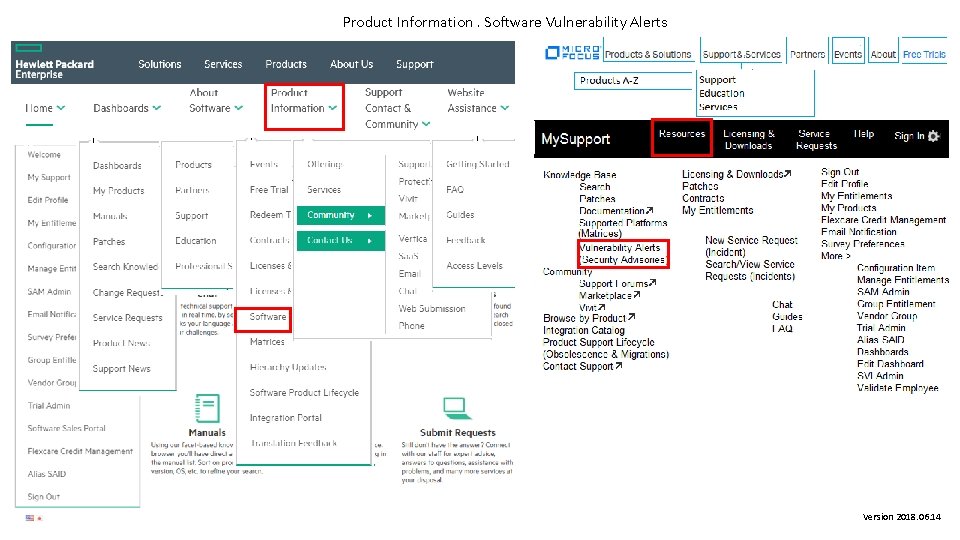
Task: Open About in Micro Focus nav
Action: (883, 54)
